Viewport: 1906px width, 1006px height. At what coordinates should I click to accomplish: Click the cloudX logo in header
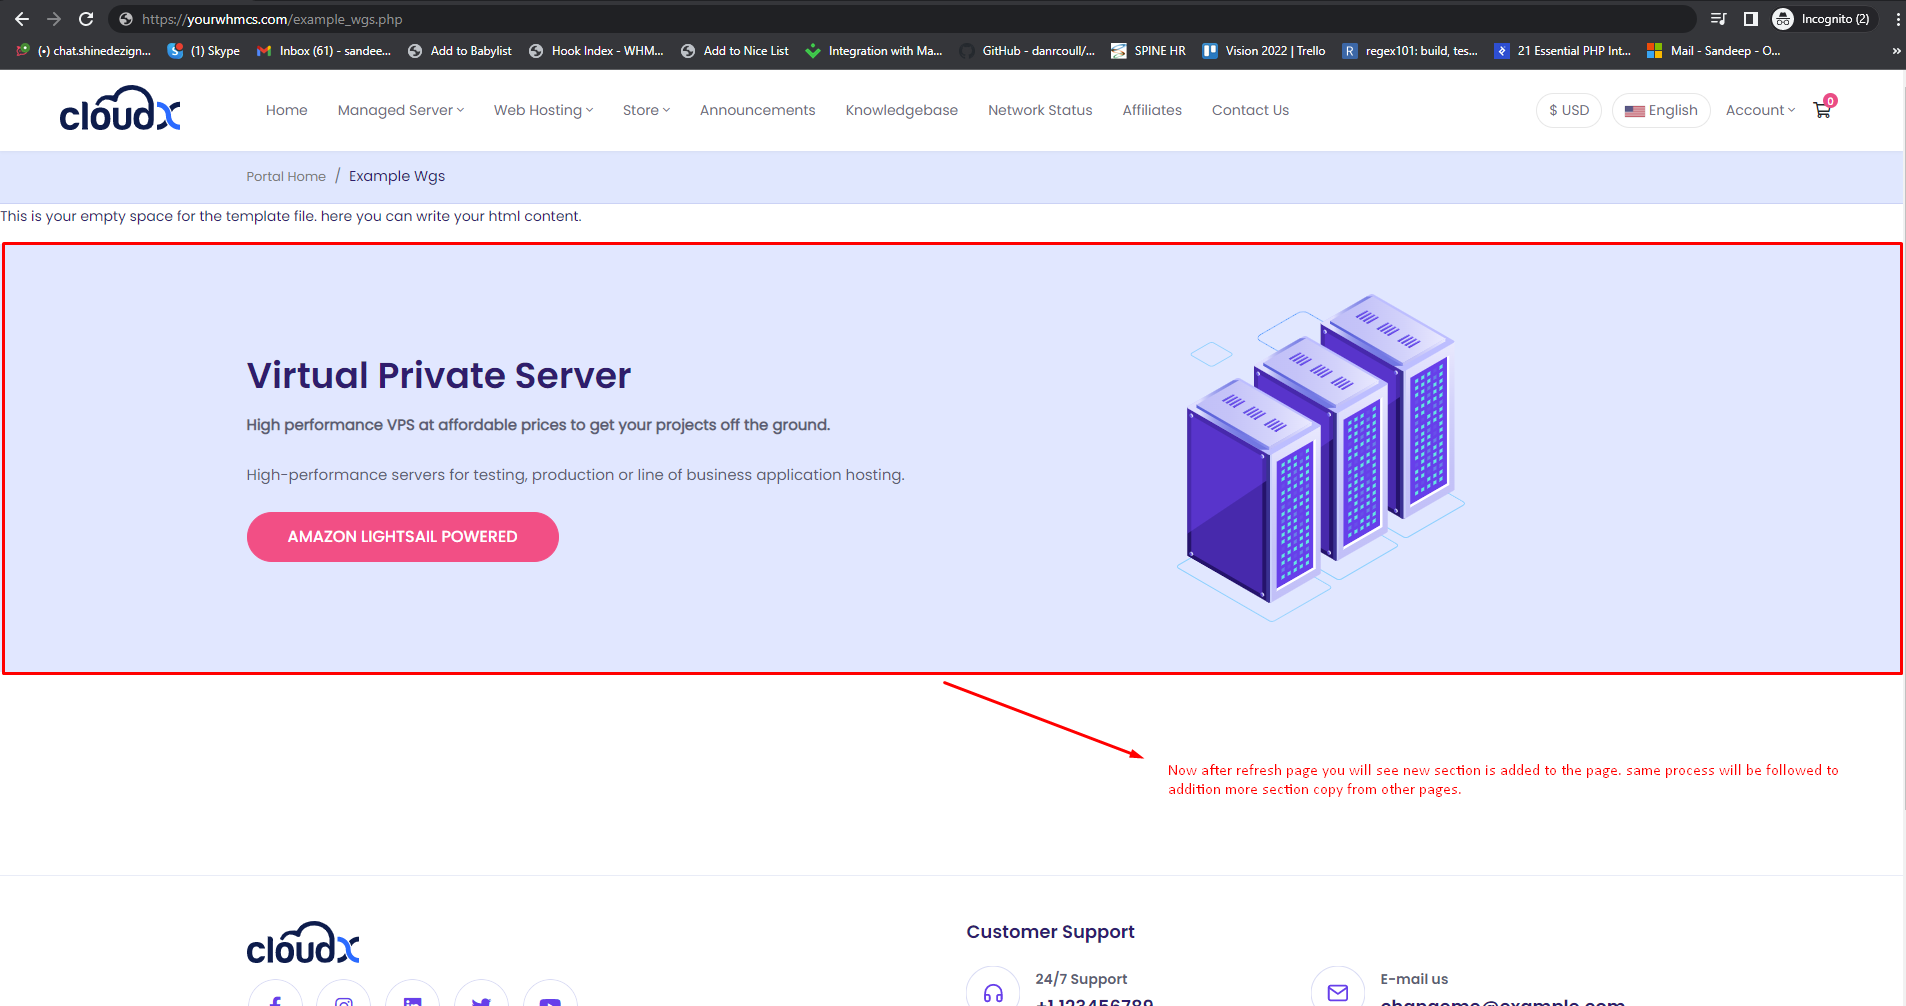pos(120,109)
